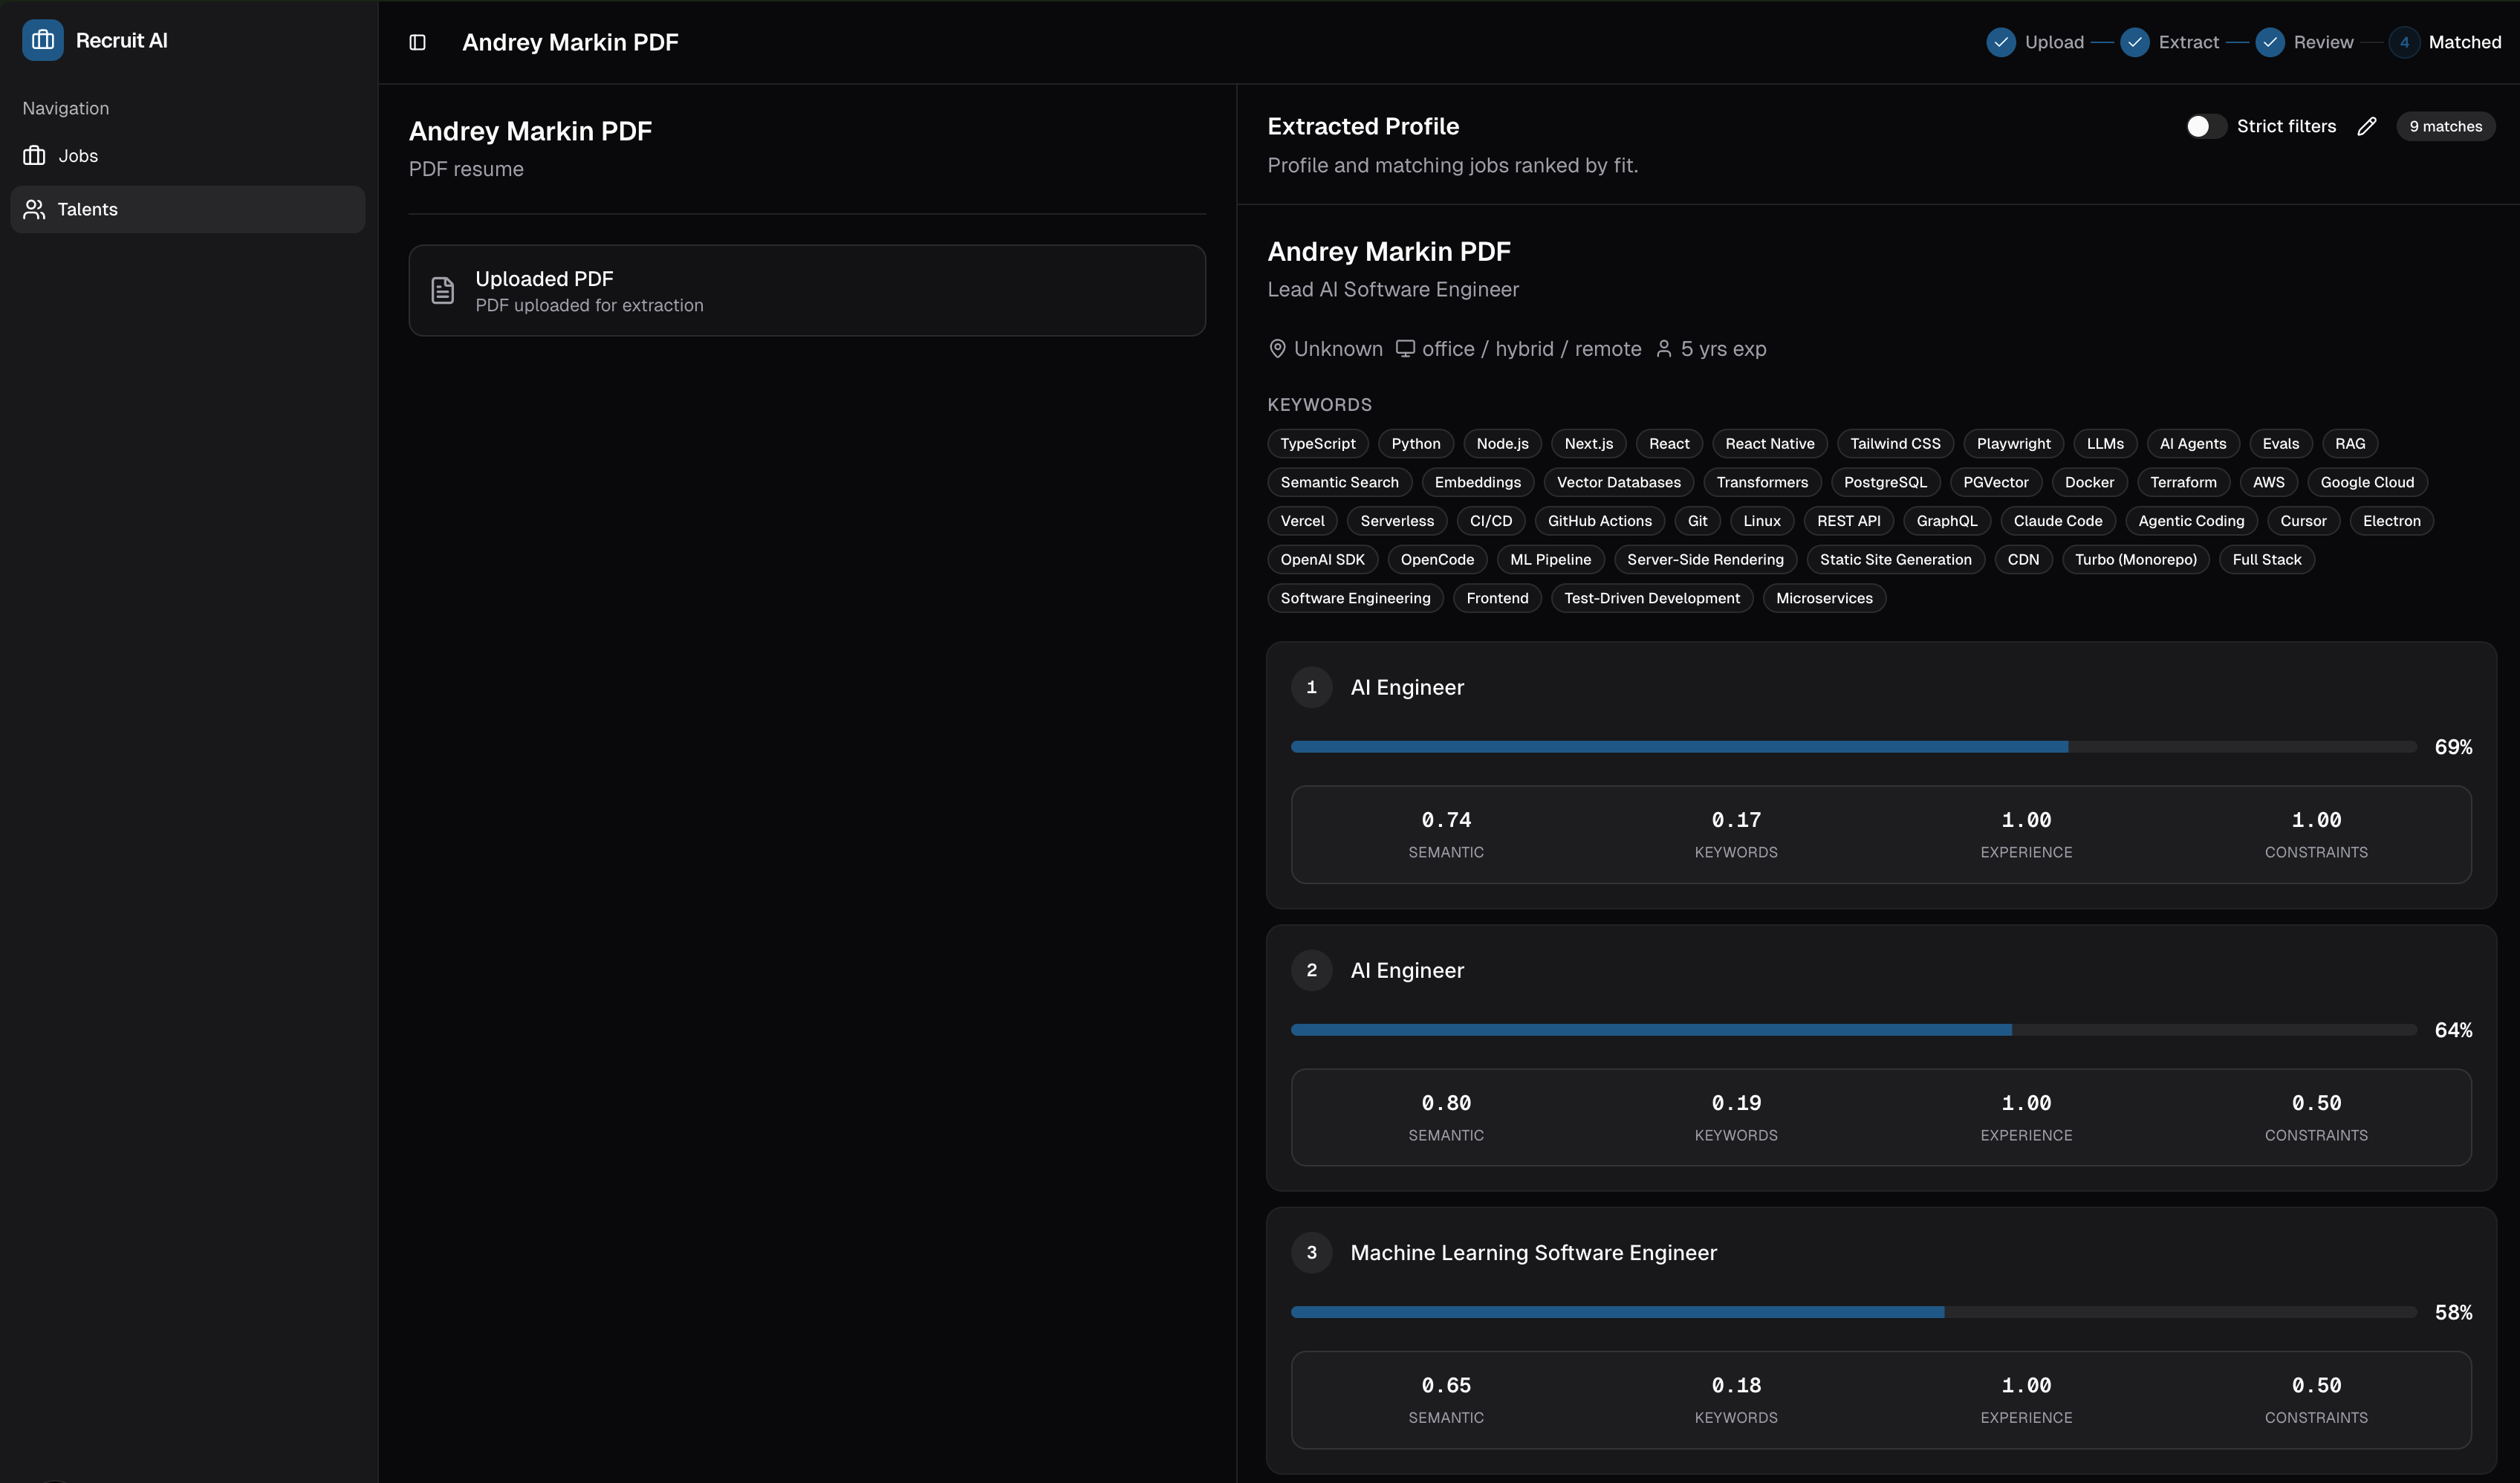Click the Upload step checkmark icon
The width and height of the screenshot is (2520, 1483).
pos(2002,42)
